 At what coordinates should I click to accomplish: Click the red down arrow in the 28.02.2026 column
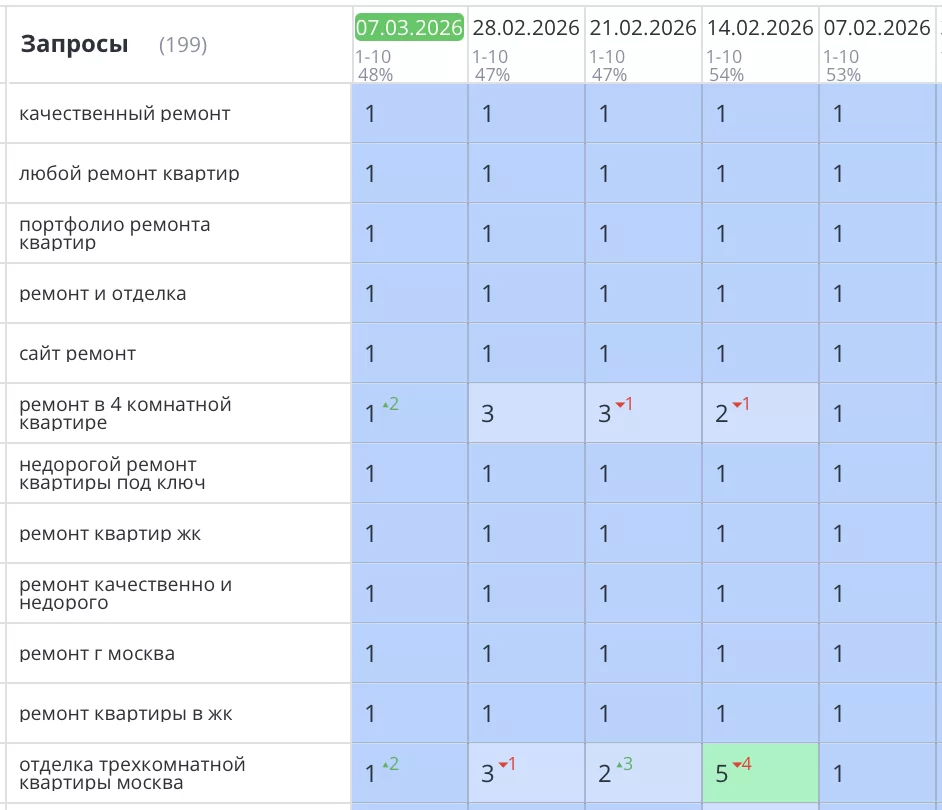[x=506, y=764]
